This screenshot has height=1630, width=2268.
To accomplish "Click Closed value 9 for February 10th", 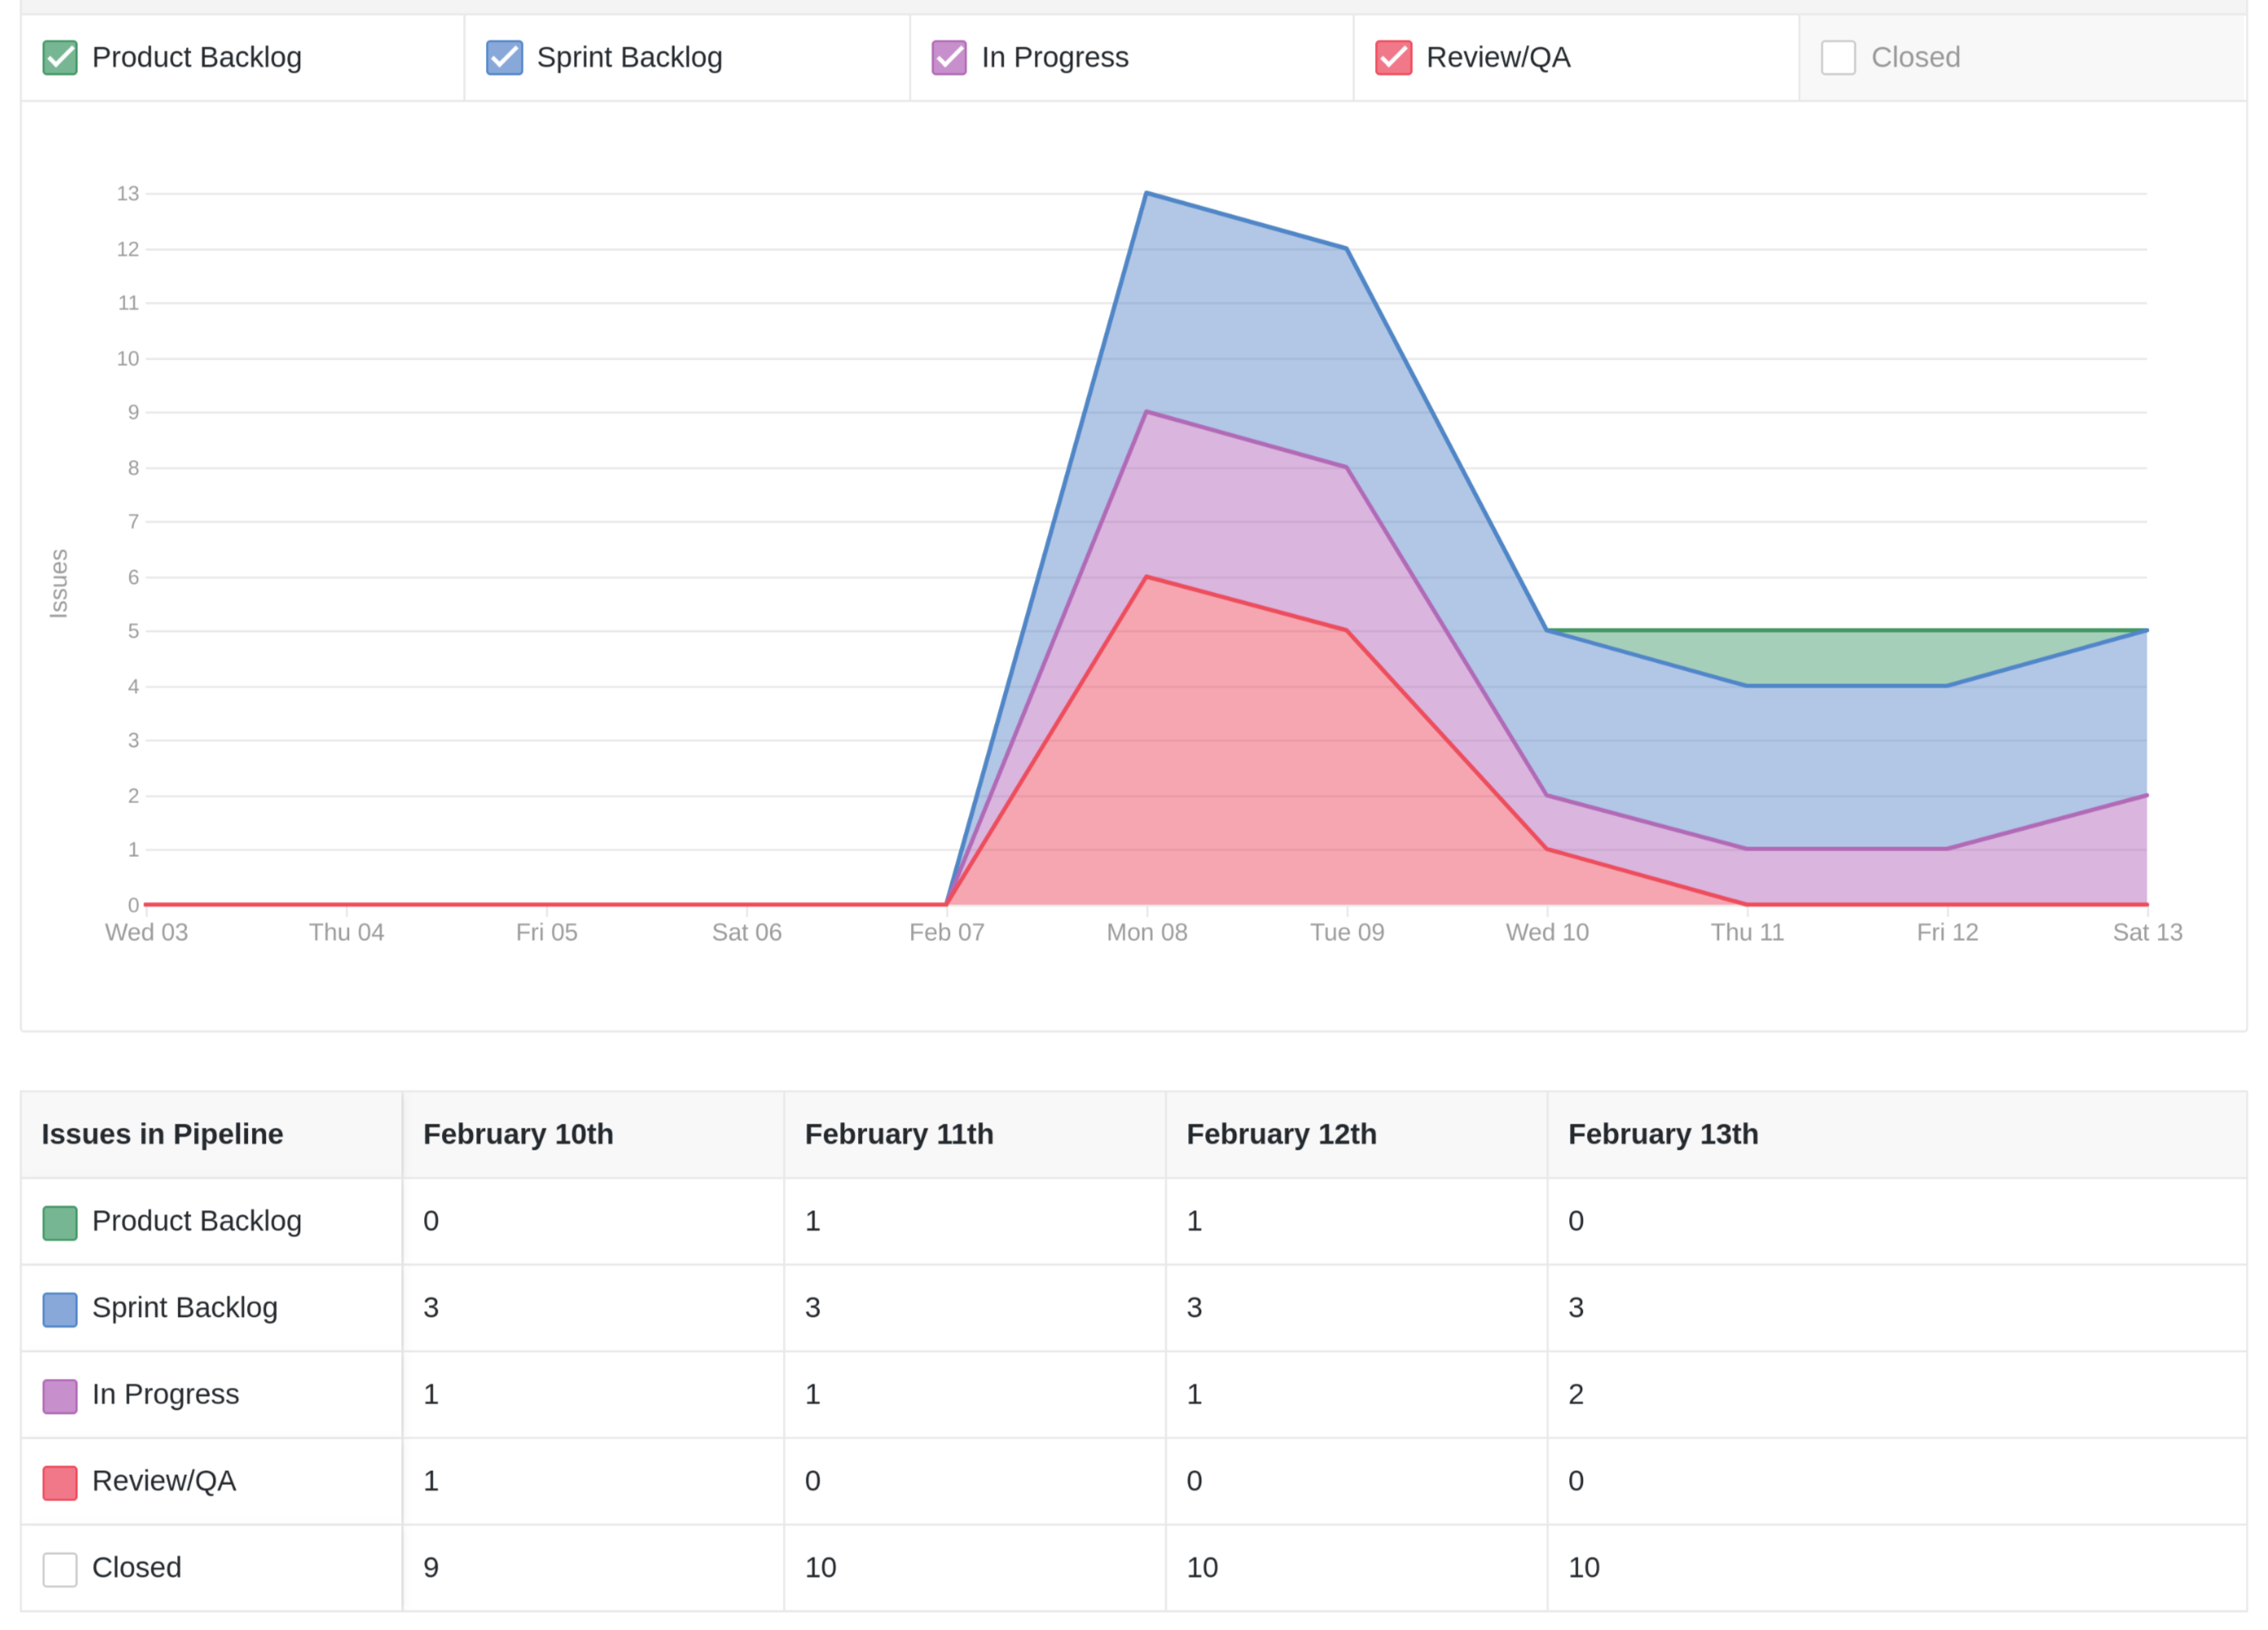I will tap(431, 1567).
